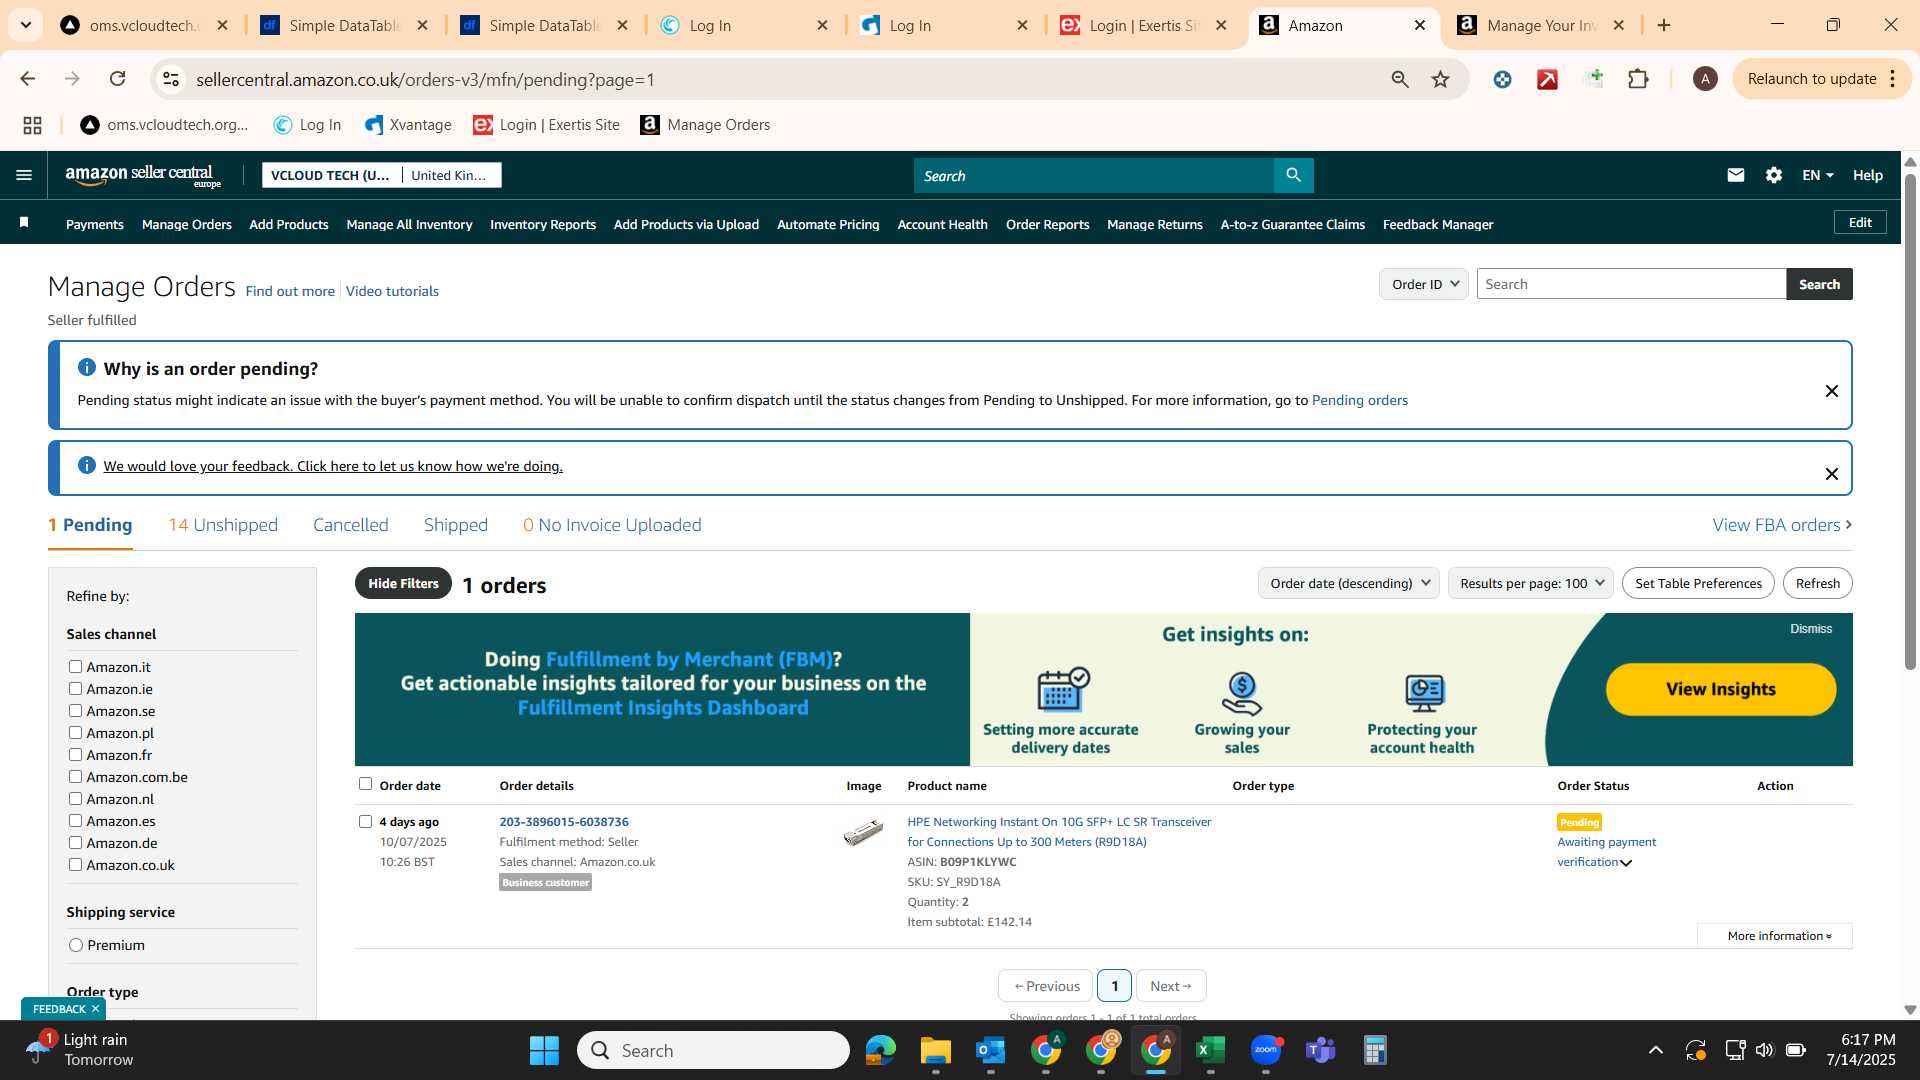Open File Explorer from the taskbar
Viewport: 1920px width, 1080px height.
[935, 1050]
